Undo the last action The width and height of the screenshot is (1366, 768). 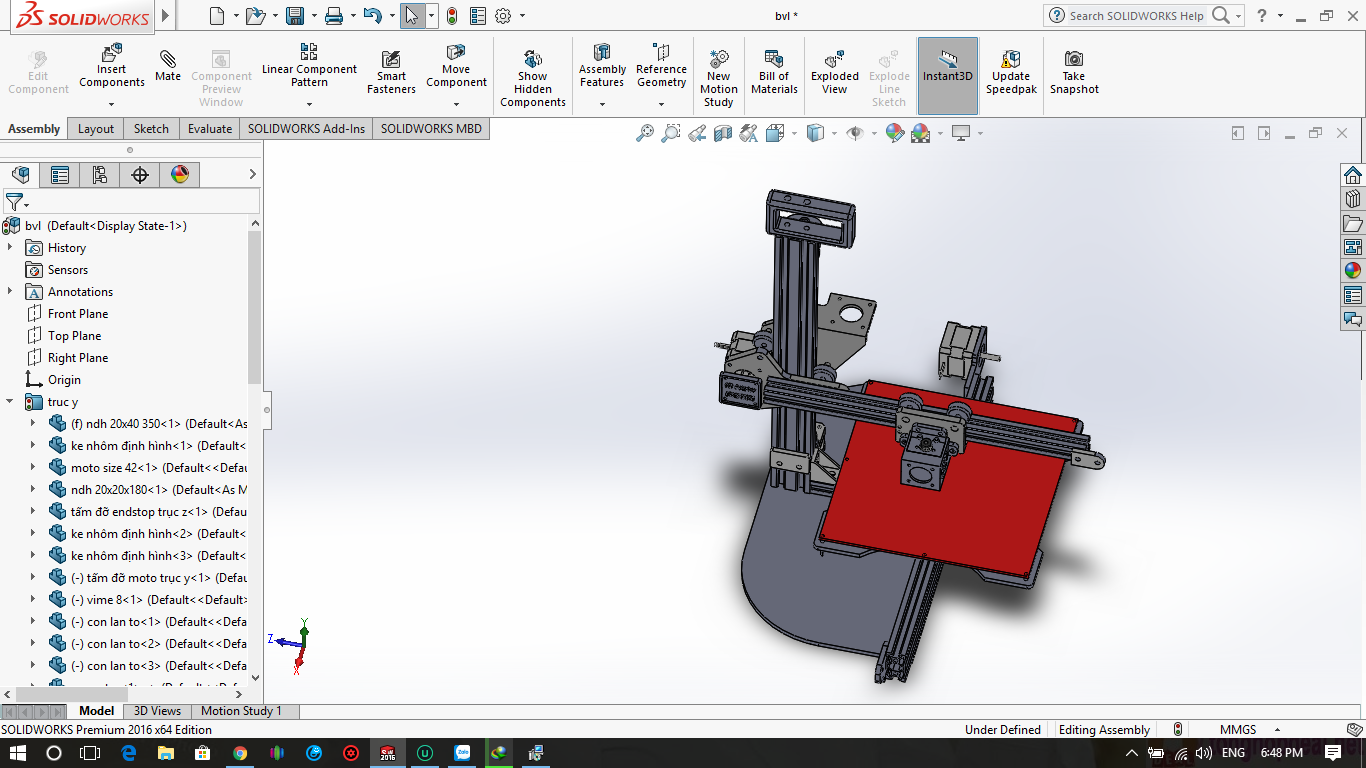pos(373,15)
